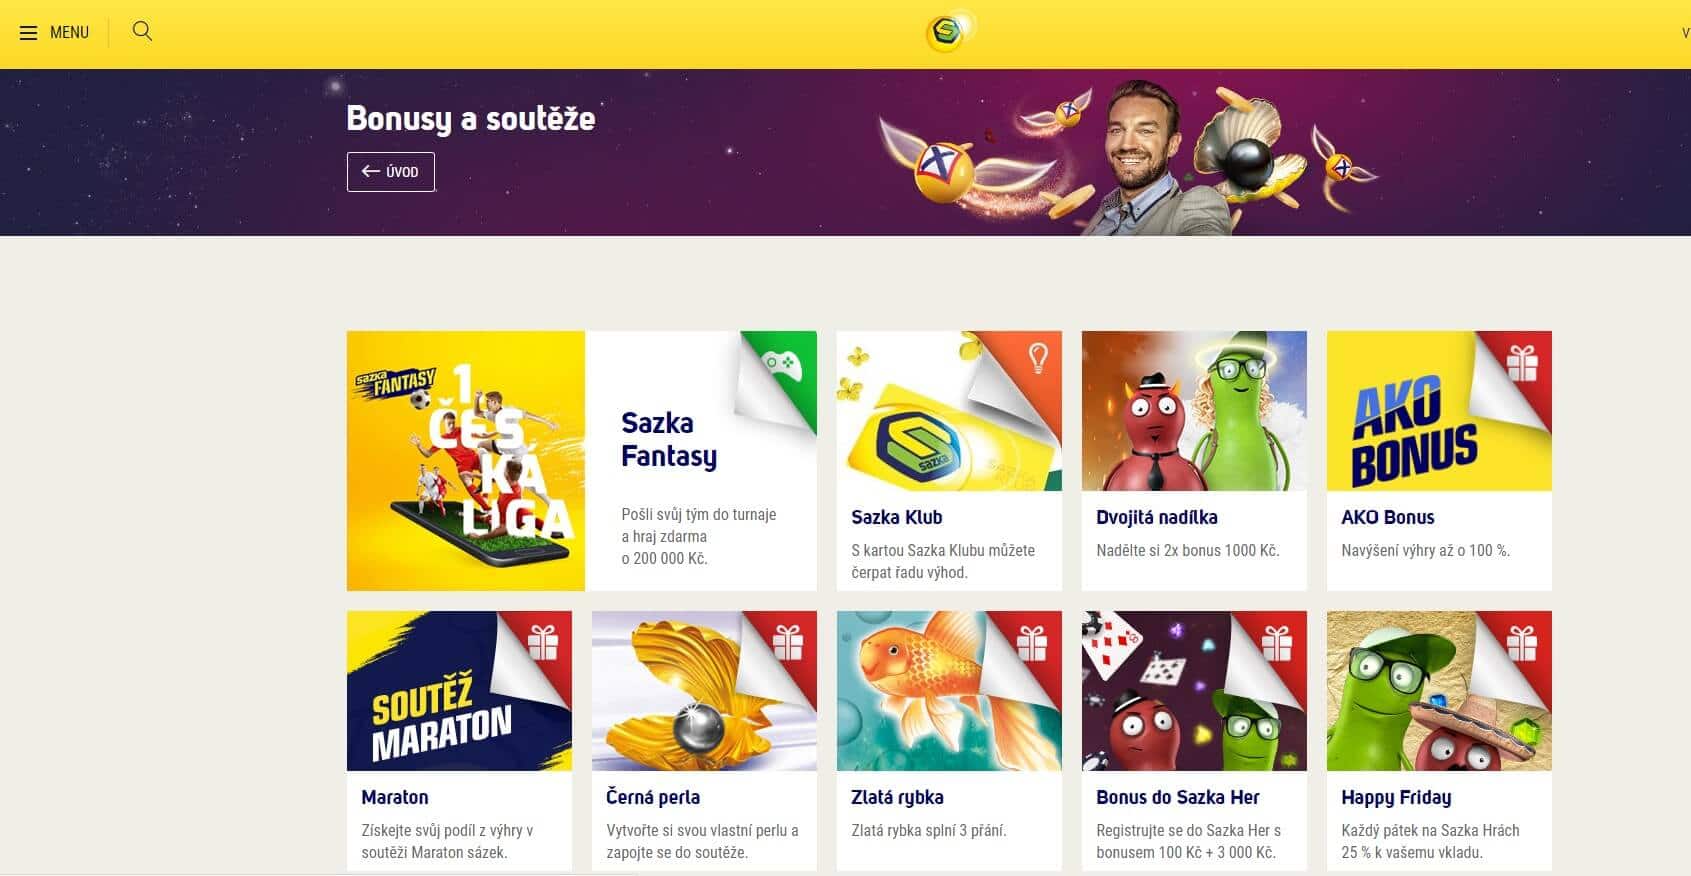Open the Dvojitá nadílka title link
The width and height of the screenshot is (1691, 876).
point(1157,517)
